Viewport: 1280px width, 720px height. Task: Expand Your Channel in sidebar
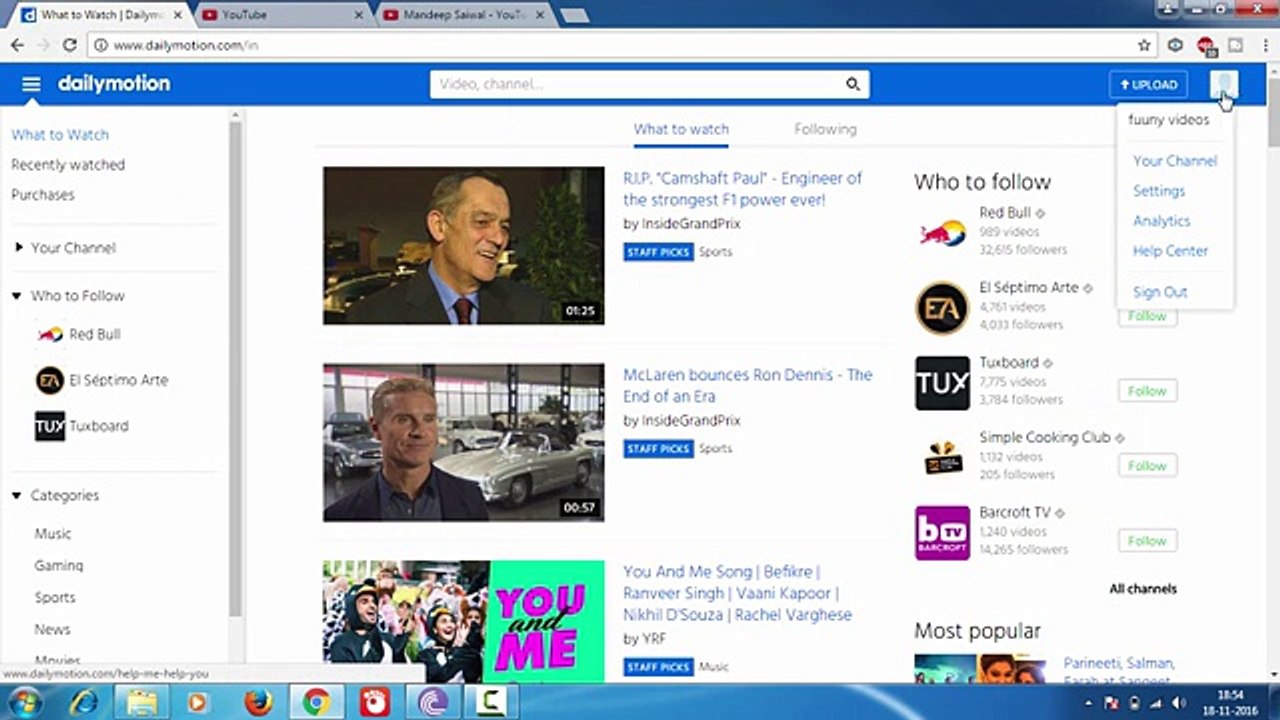[x=17, y=248]
